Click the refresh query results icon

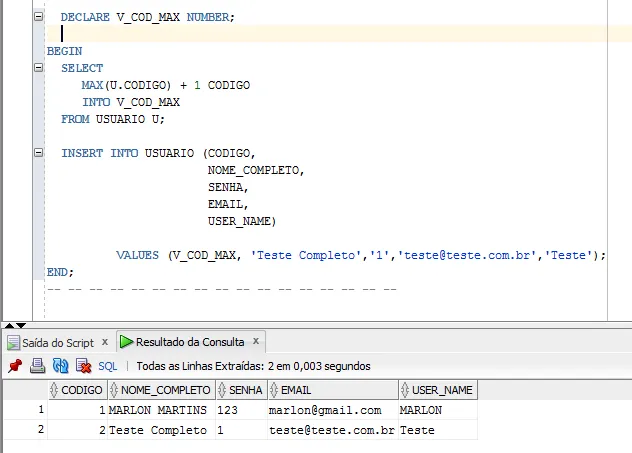click(60, 366)
